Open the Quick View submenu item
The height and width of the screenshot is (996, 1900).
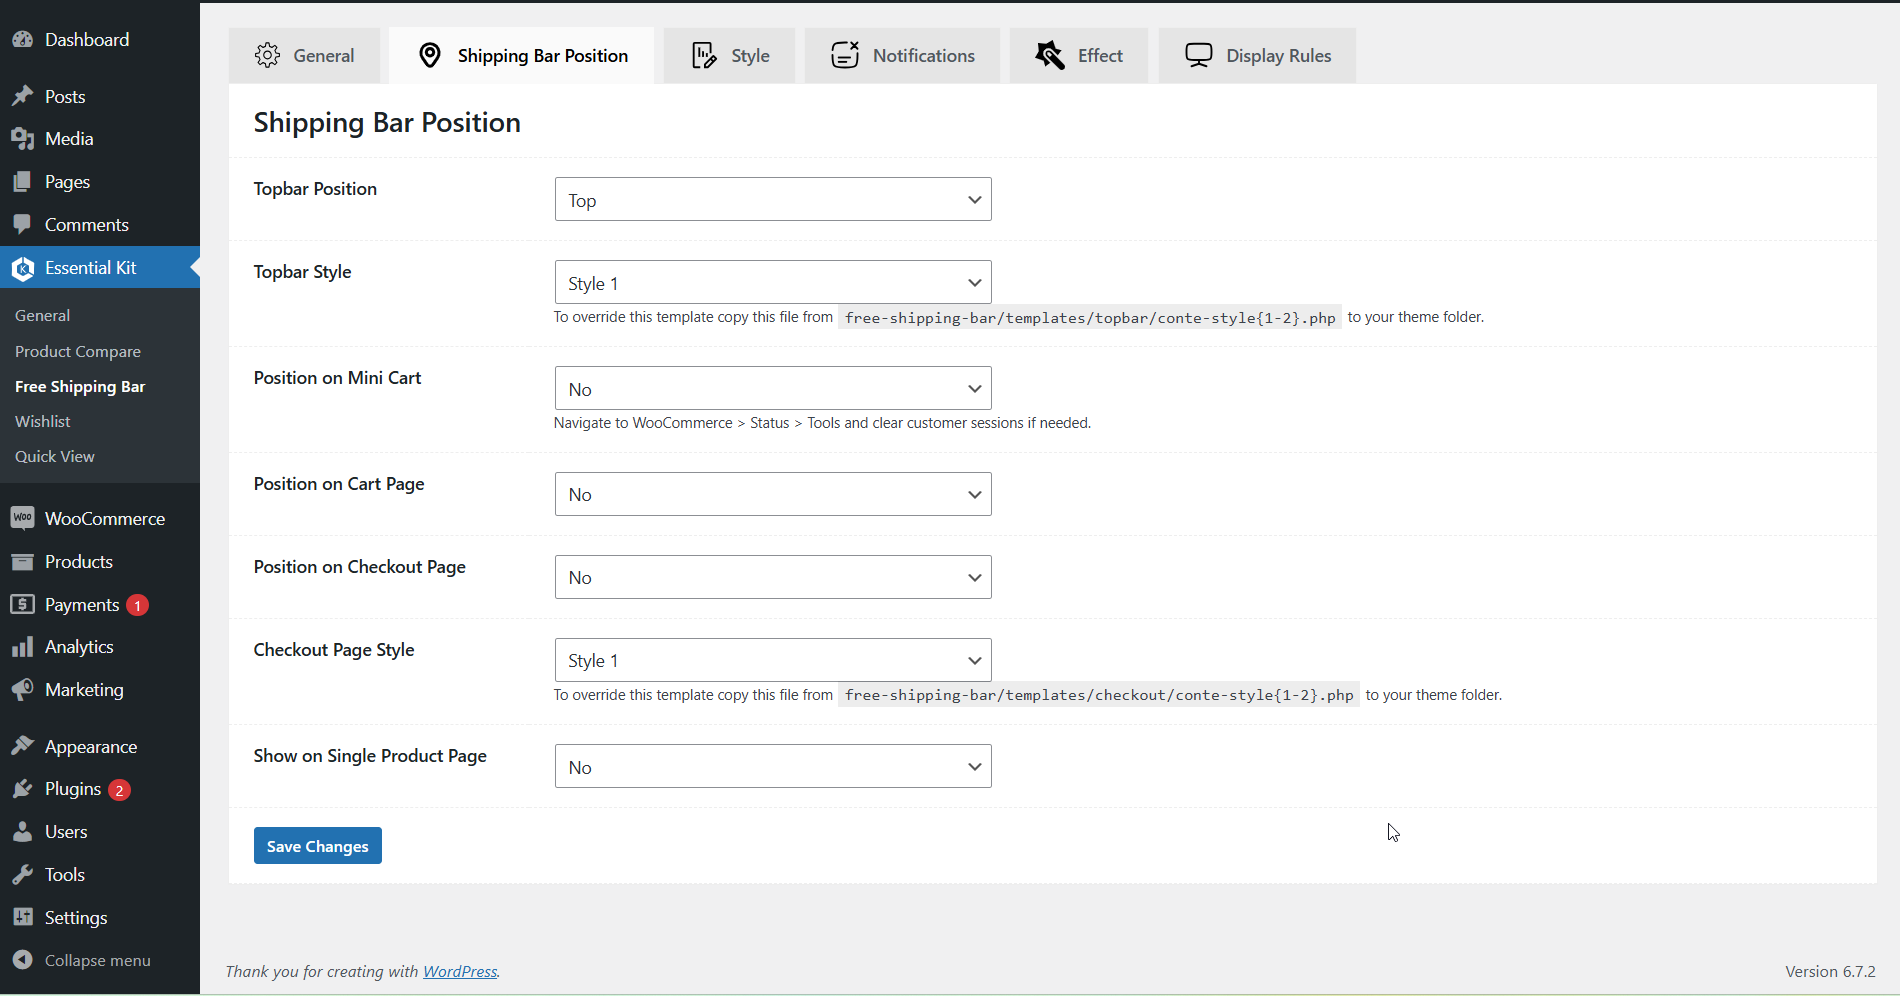(x=55, y=457)
